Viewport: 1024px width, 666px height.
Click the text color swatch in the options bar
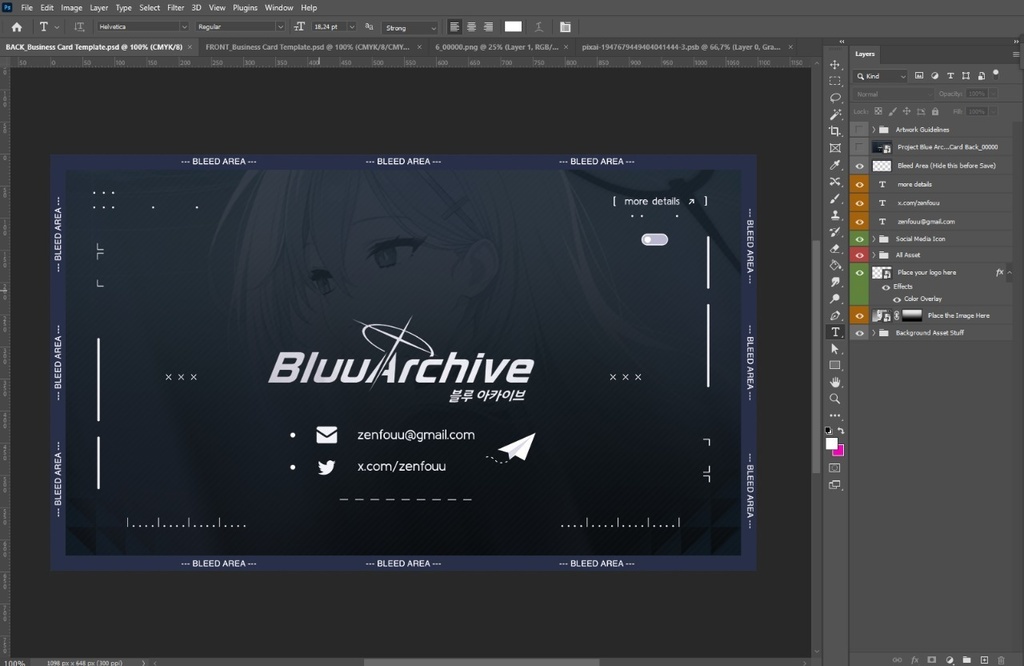click(513, 26)
